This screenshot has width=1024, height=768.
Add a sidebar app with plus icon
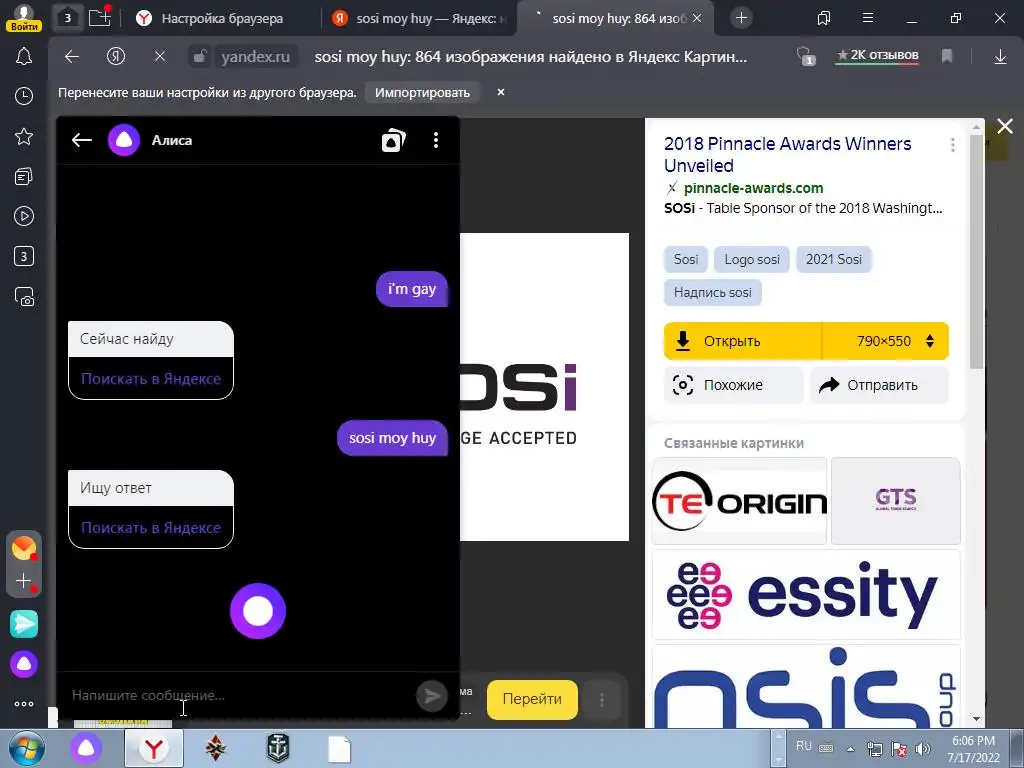tap(24, 581)
